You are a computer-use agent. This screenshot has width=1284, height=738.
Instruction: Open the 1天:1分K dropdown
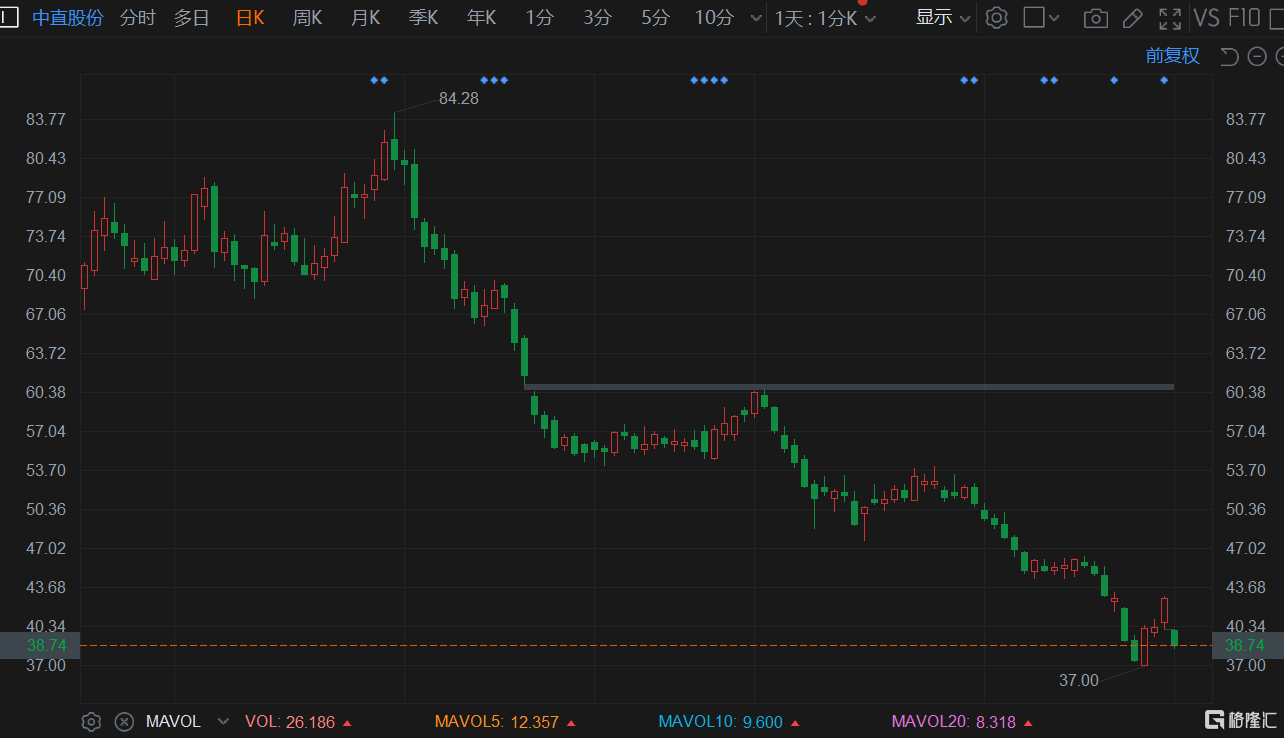coord(825,18)
